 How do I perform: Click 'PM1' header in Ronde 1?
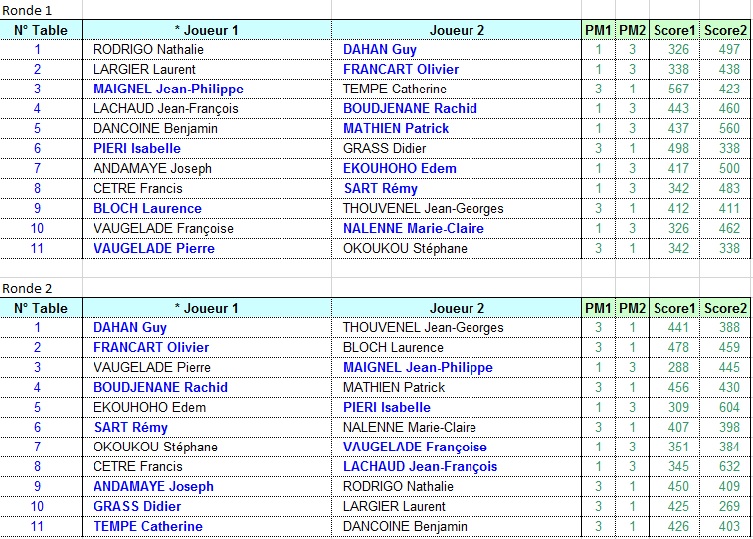click(598, 30)
